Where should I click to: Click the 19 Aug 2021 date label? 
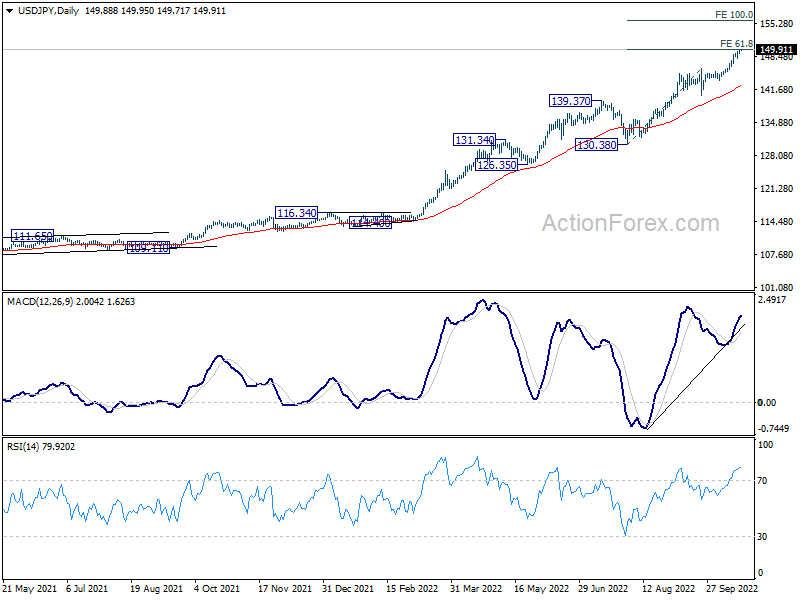click(156, 589)
